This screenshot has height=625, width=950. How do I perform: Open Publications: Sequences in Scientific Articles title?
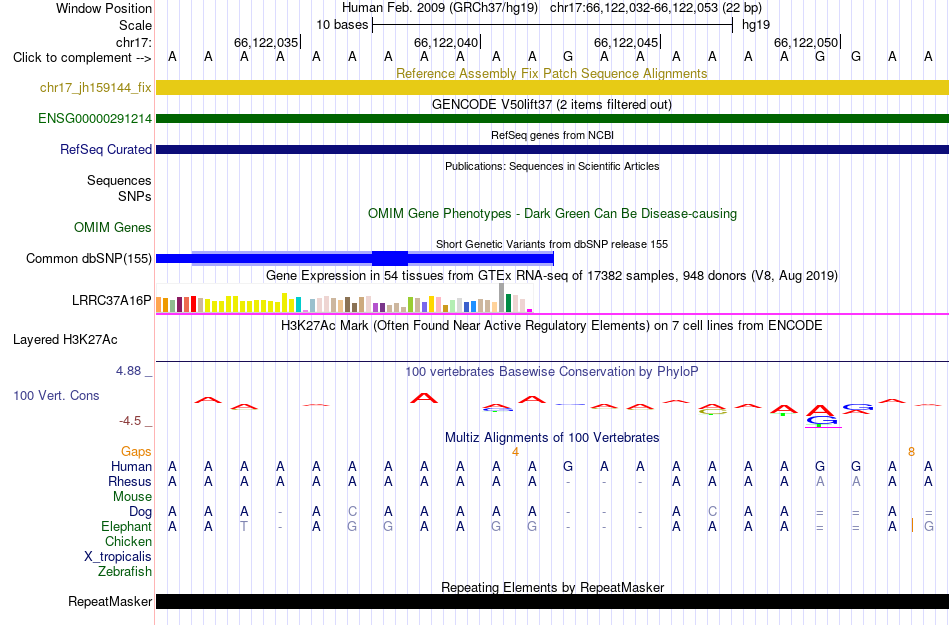[x=552, y=166]
